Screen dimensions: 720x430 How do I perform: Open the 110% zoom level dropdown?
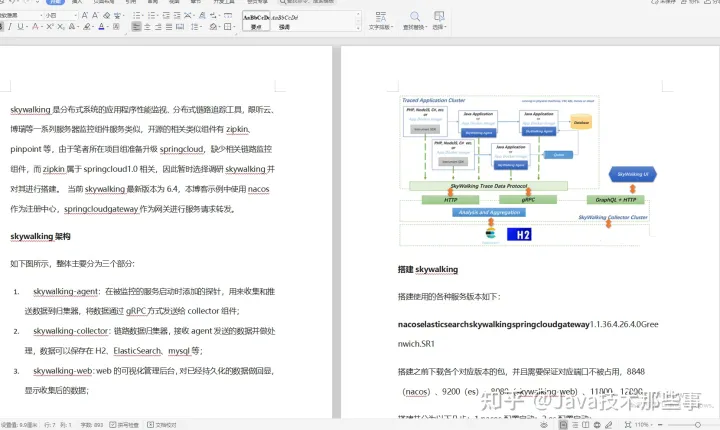[643, 425]
